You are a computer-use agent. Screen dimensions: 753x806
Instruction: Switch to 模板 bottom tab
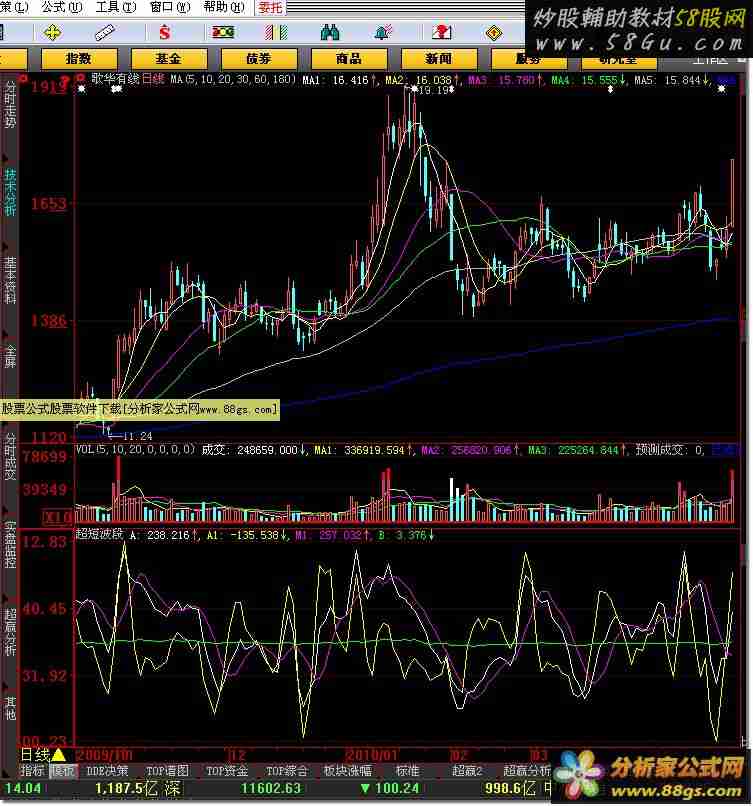[63, 770]
